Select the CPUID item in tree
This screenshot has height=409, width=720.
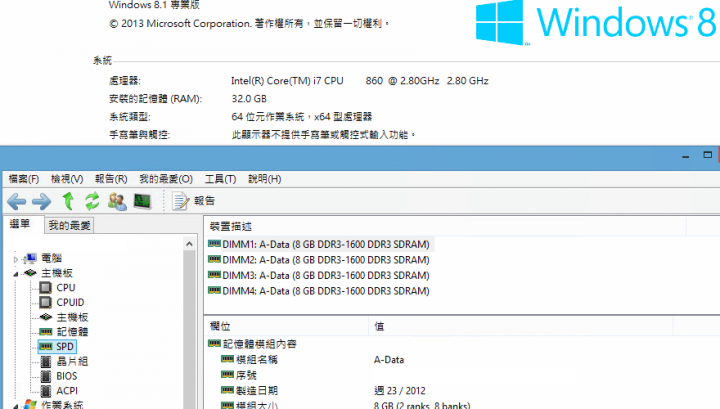tap(70, 303)
